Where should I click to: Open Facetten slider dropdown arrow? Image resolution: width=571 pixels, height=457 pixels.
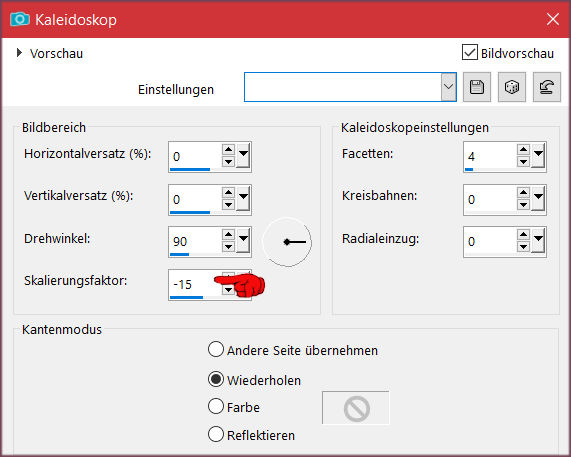click(538, 155)
